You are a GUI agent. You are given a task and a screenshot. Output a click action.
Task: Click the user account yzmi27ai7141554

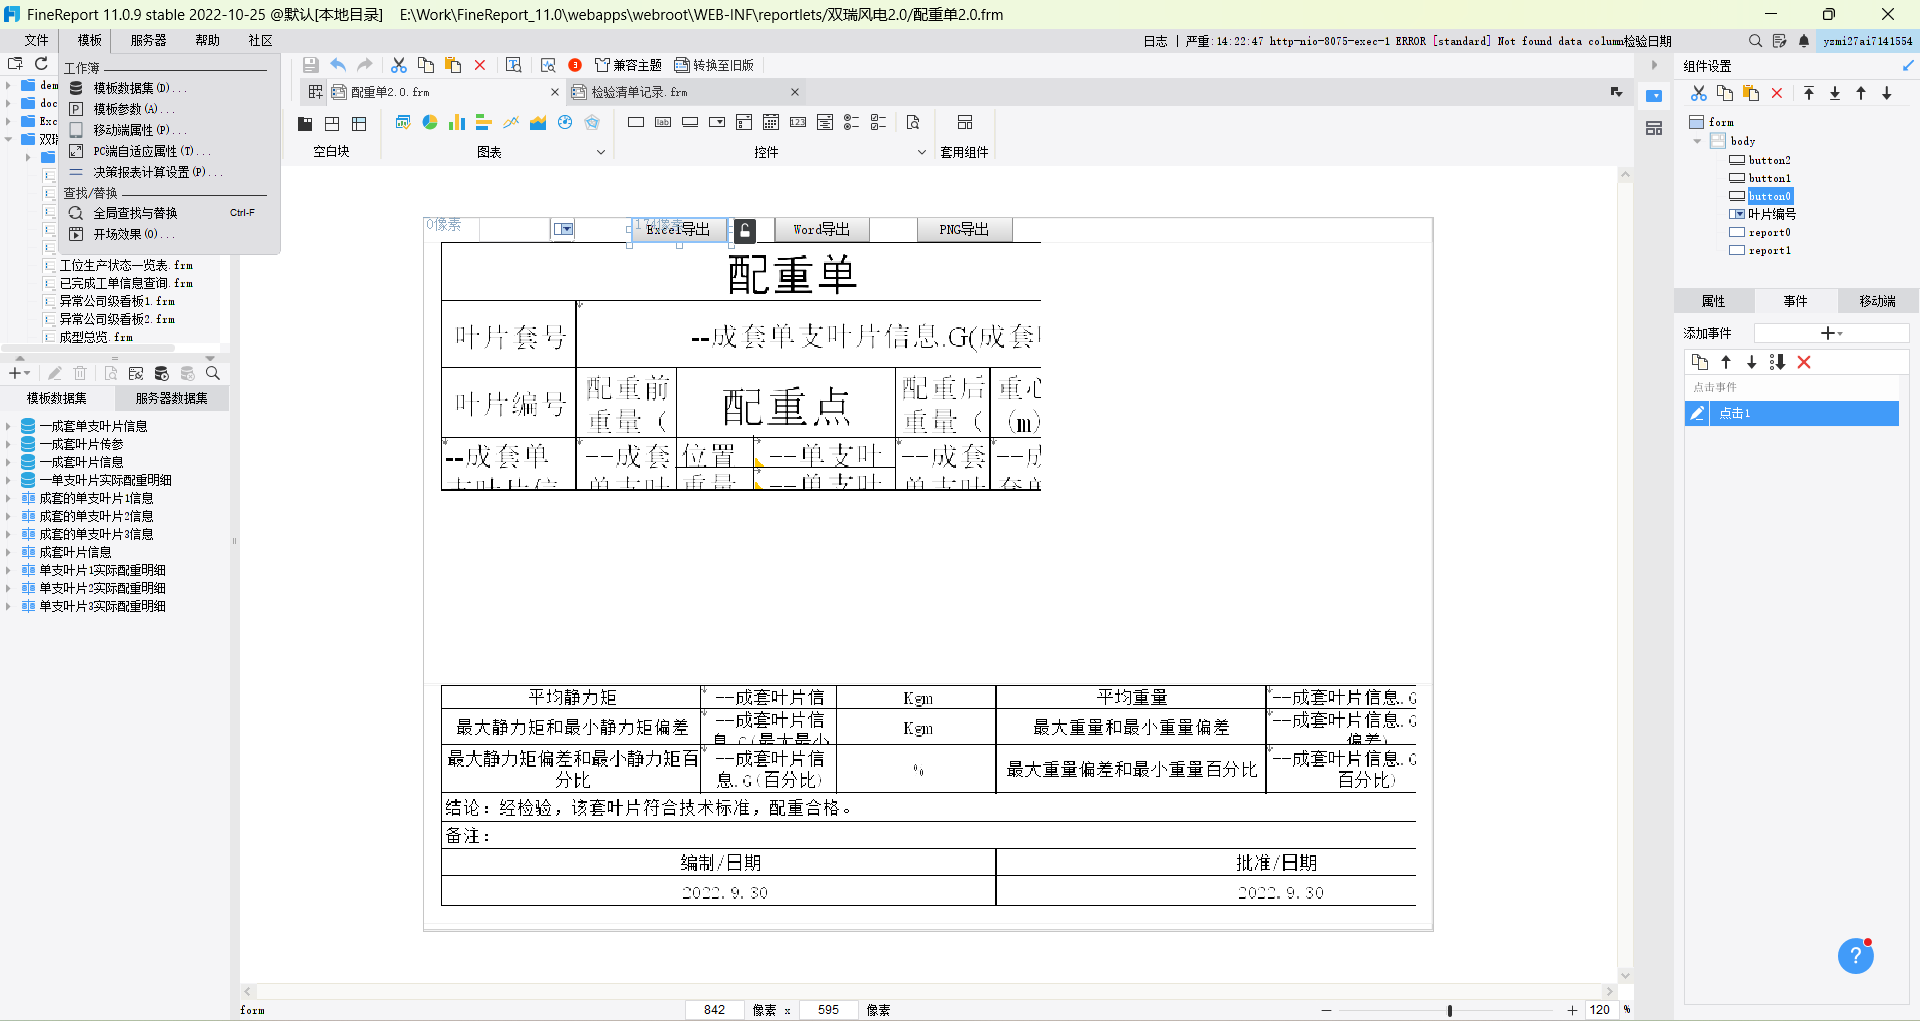click(x=1867, y=41)
